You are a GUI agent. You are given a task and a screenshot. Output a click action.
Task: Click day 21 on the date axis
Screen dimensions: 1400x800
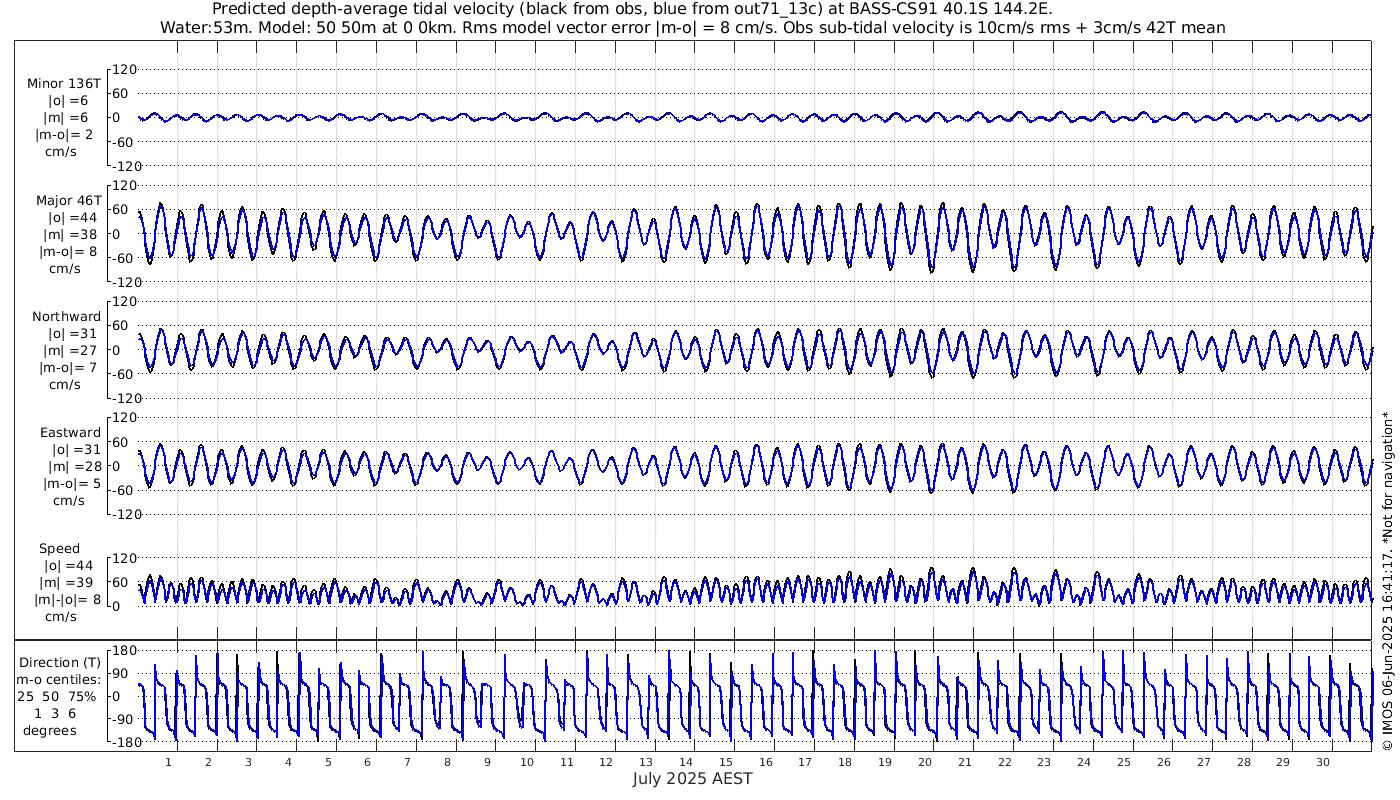[964, 762]
